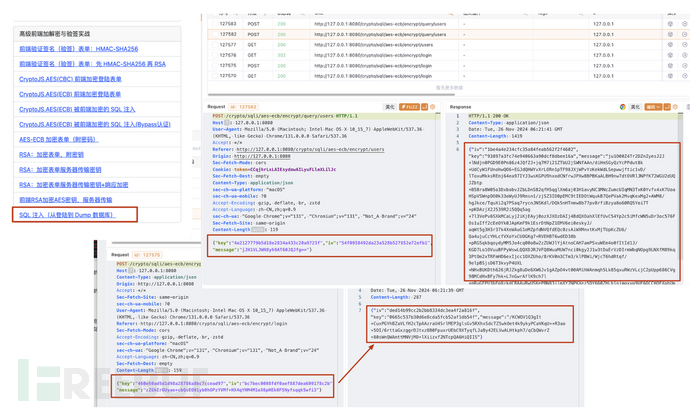Tick the checkbox for request 127576
The width and height of the screenshot is (690, 408).
coord(215,55)
